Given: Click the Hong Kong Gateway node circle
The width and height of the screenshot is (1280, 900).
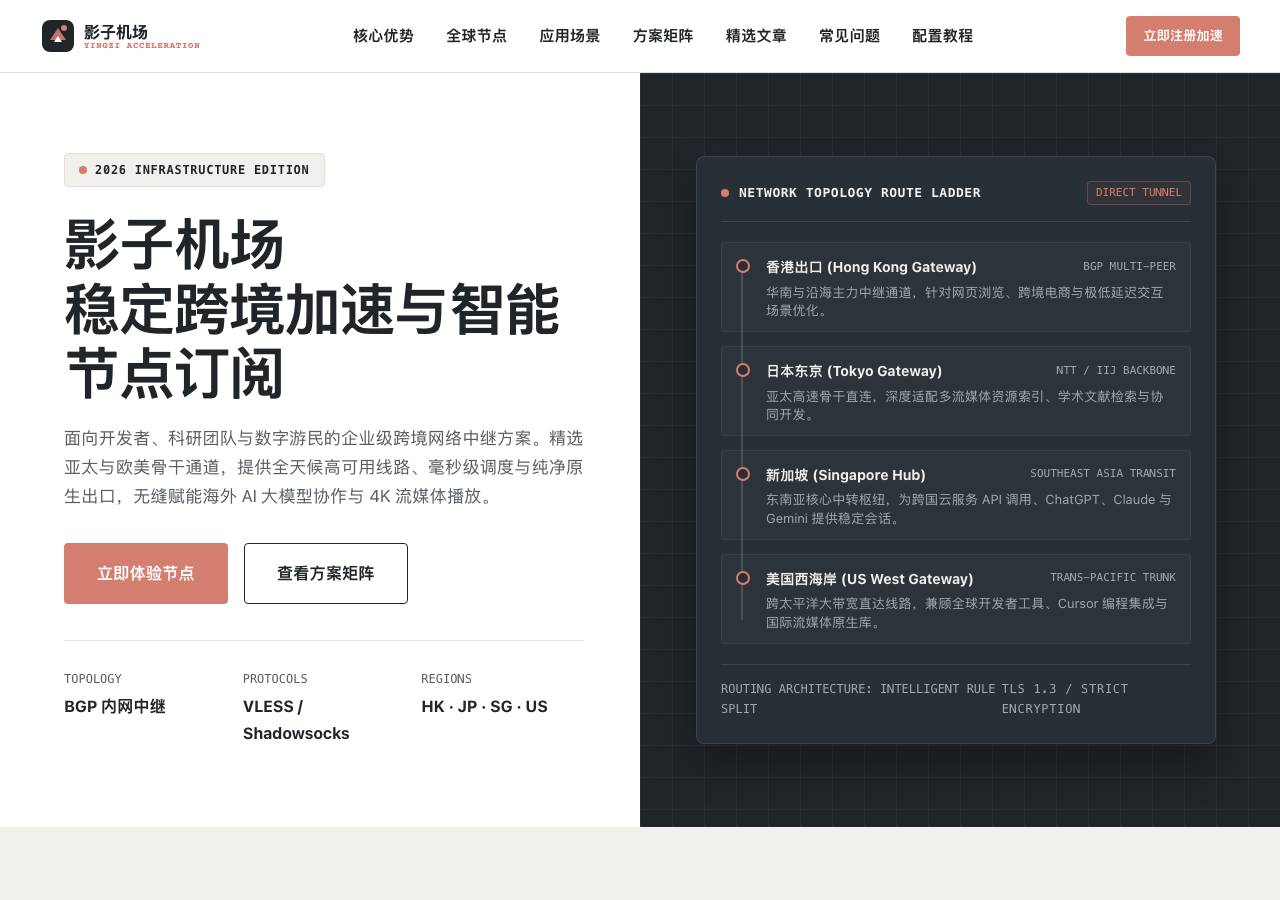Looking at the screenshot, I should pos(743,266).
